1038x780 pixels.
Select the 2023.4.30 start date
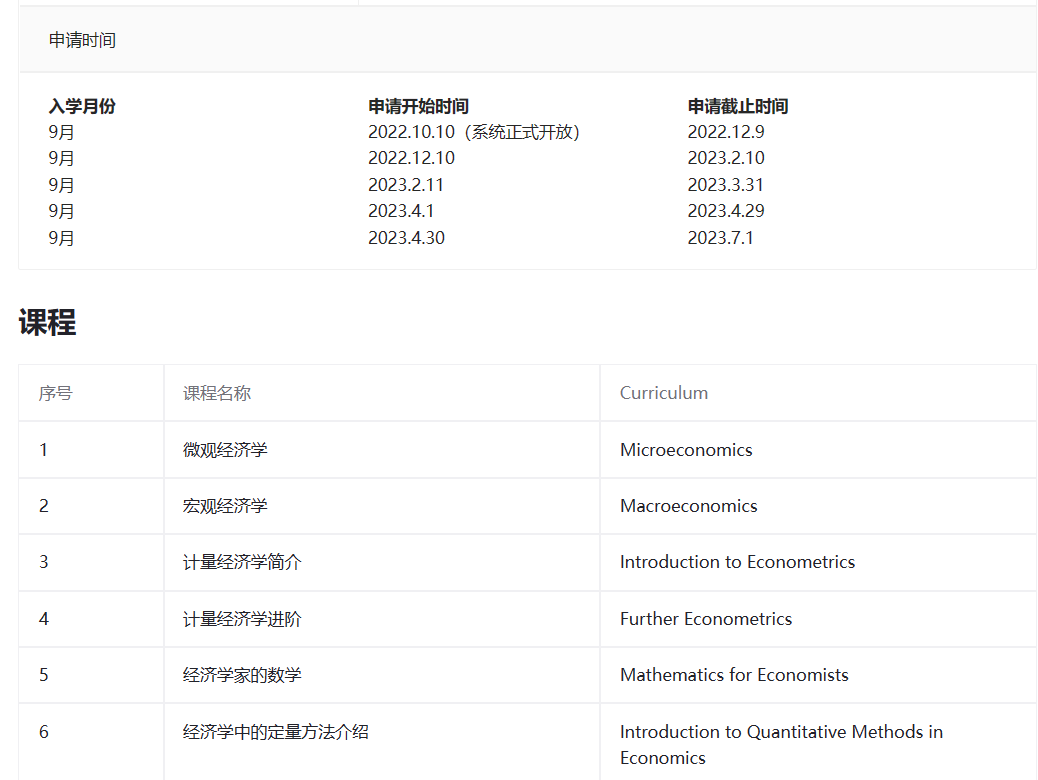[x=406, y=238]
